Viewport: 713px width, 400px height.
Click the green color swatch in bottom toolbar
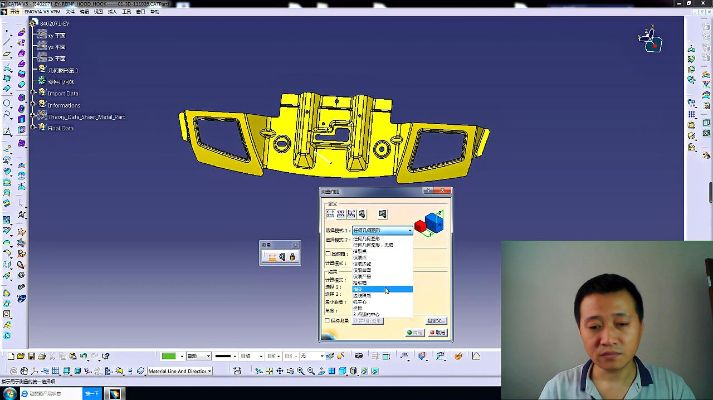pyautogui.click(x=168, y=356)
